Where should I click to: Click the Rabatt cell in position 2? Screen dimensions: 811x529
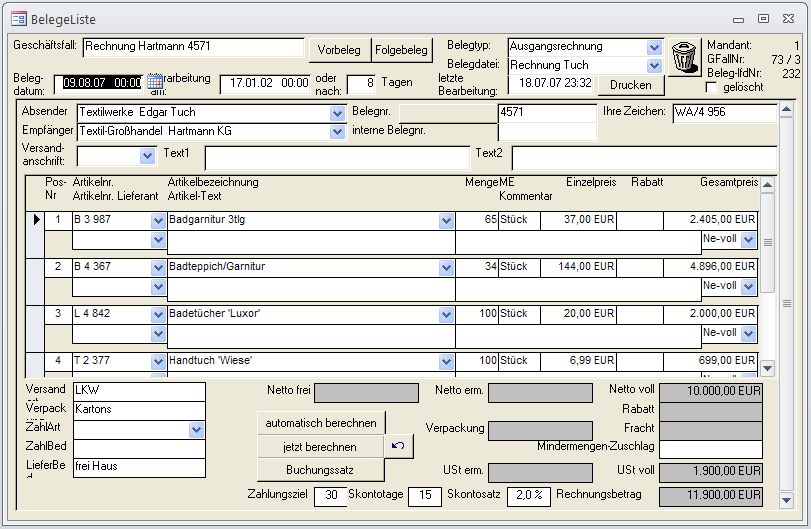[x=639, y=267]
